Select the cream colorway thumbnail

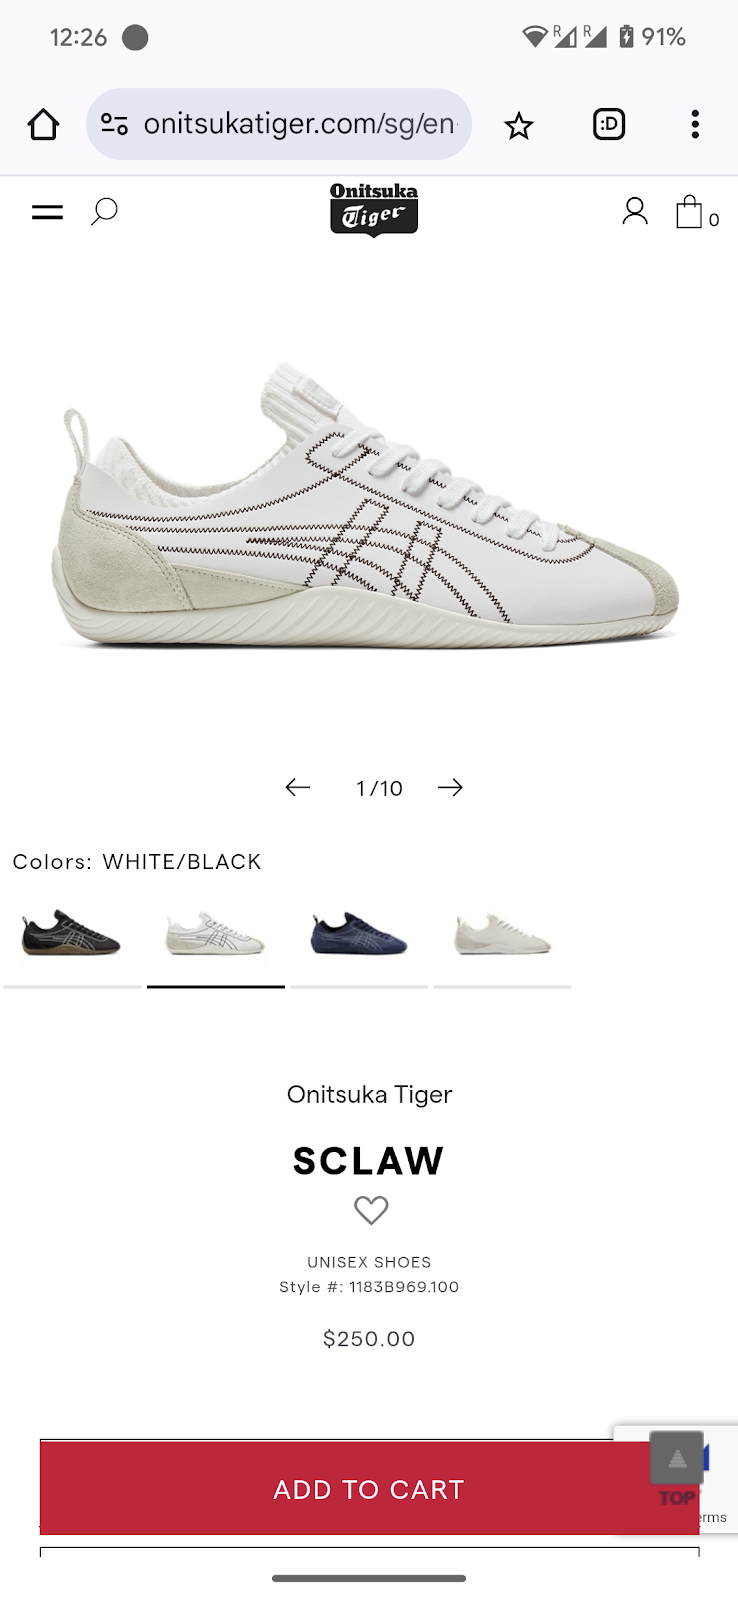(502, 933)
